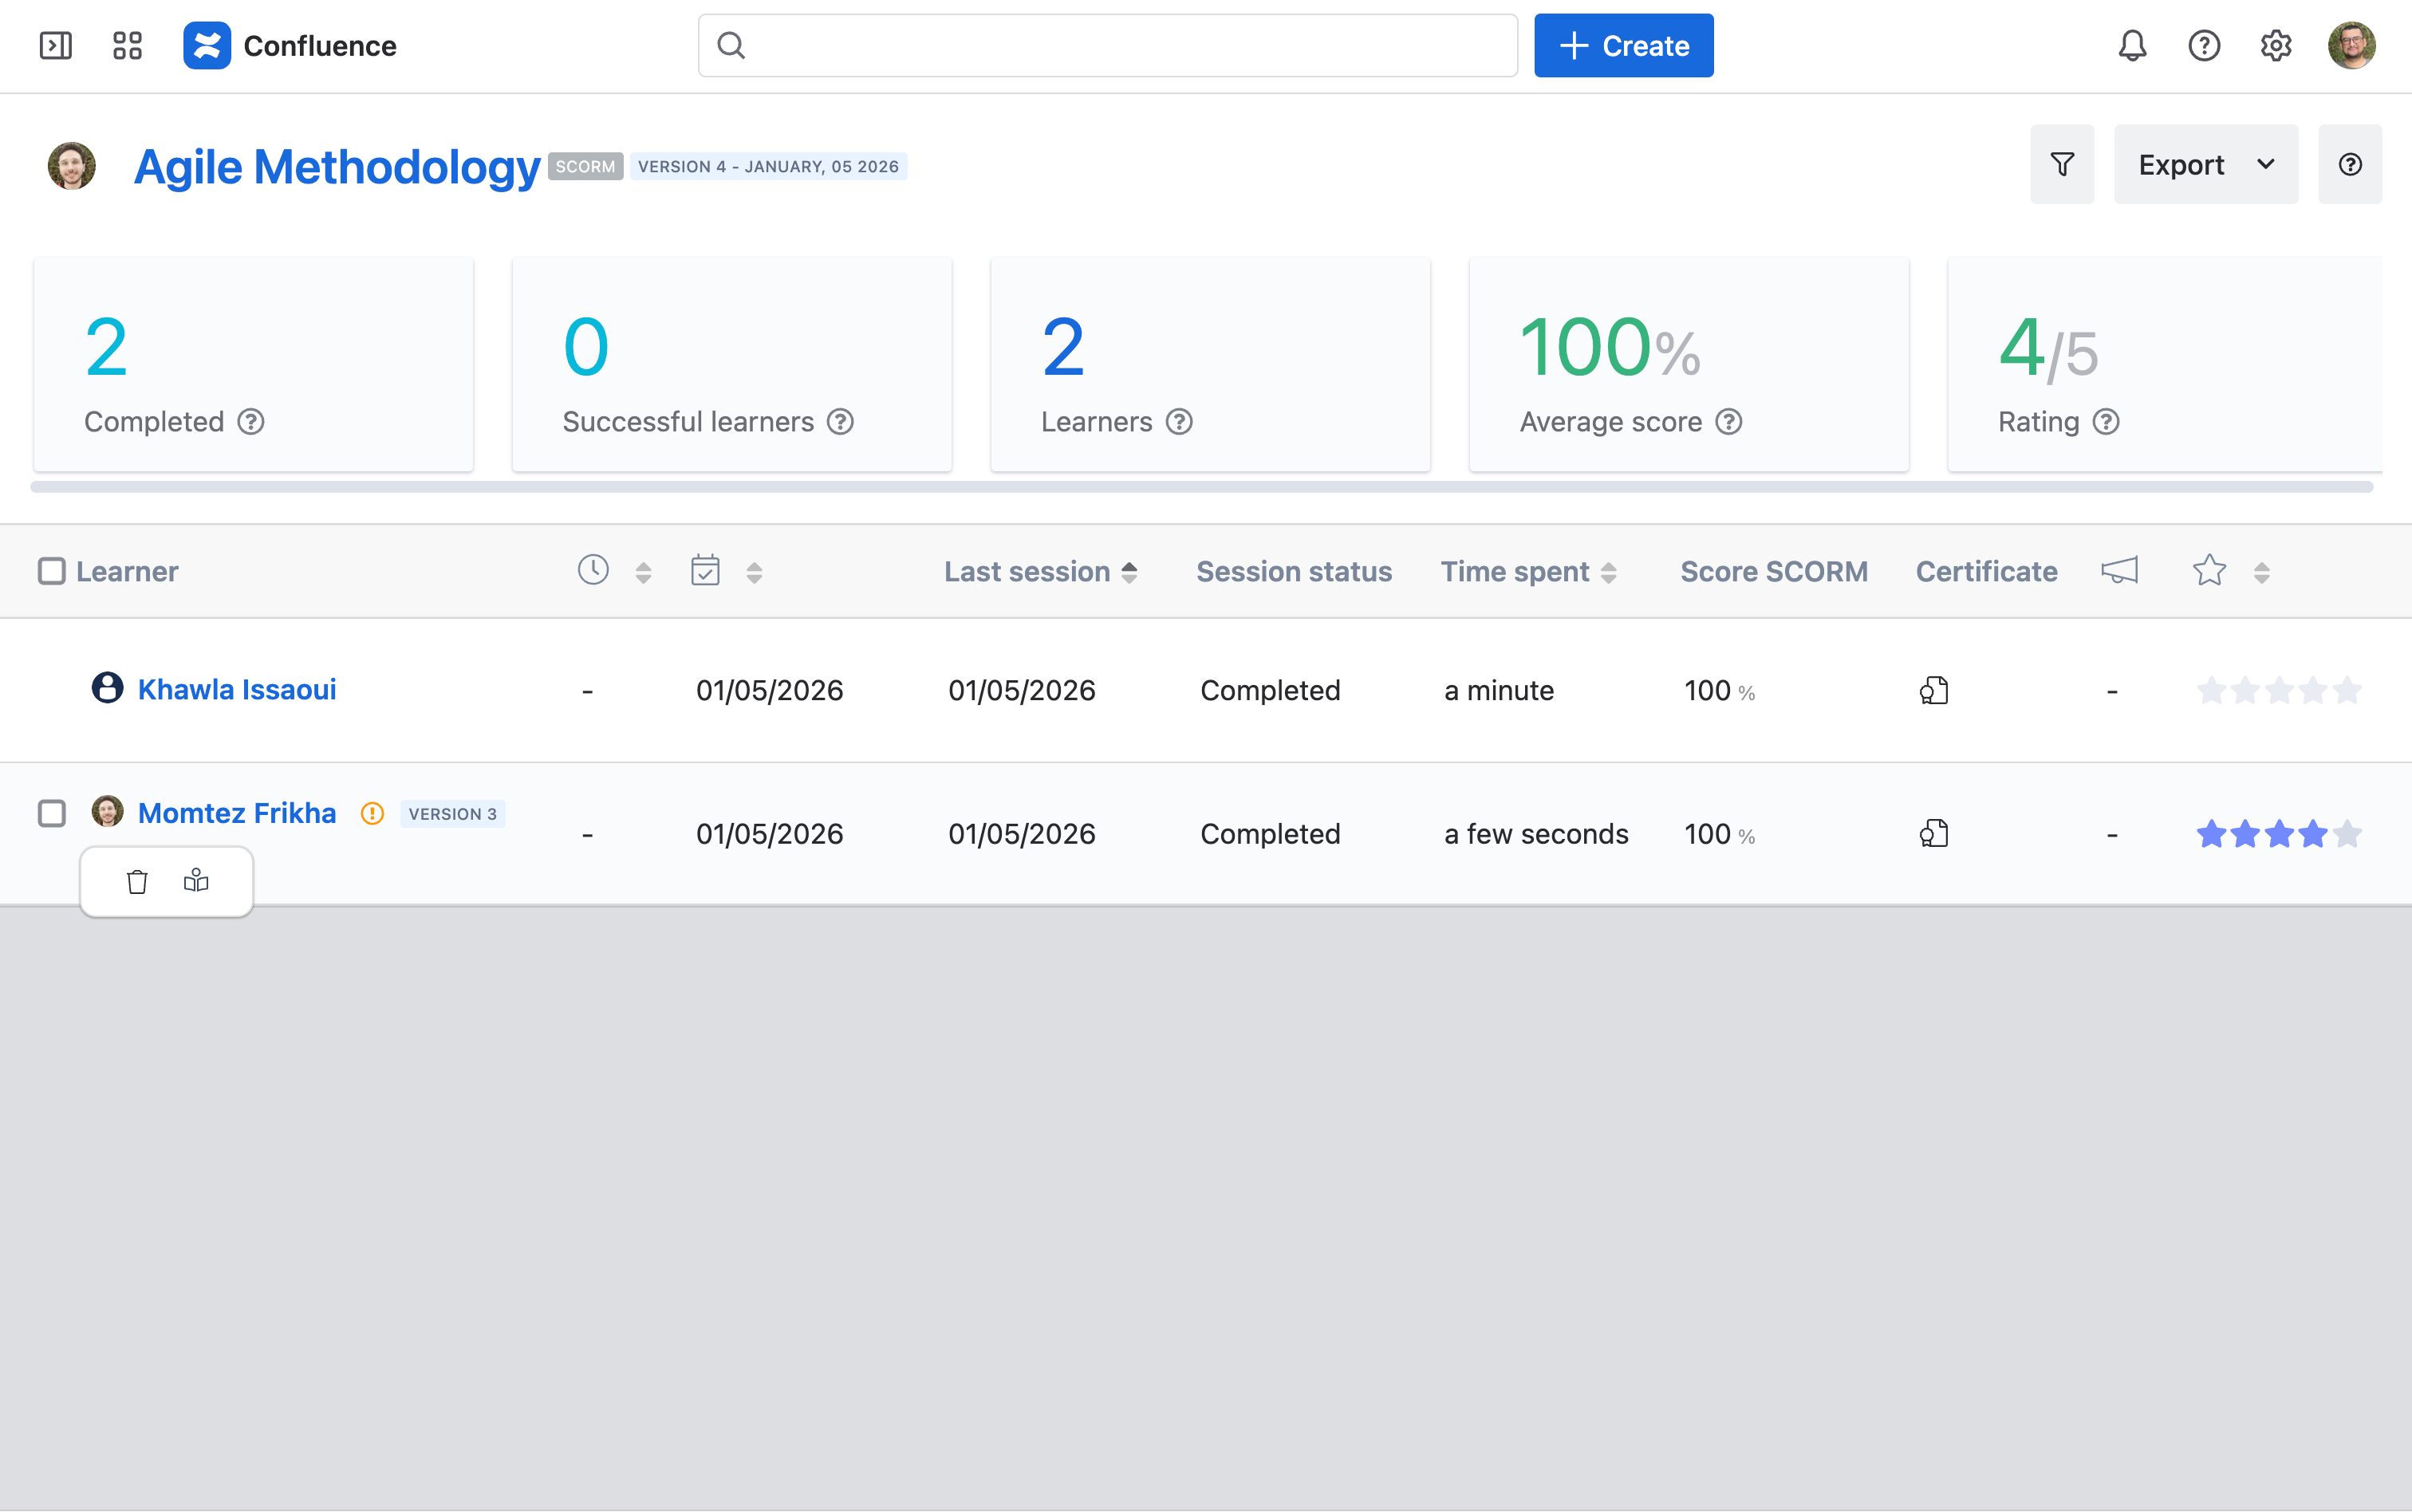The height and width of the screenshot is (1512, 2412).
Task: Toggle the sidebar panel icon
Action: (x=55, y=46)
